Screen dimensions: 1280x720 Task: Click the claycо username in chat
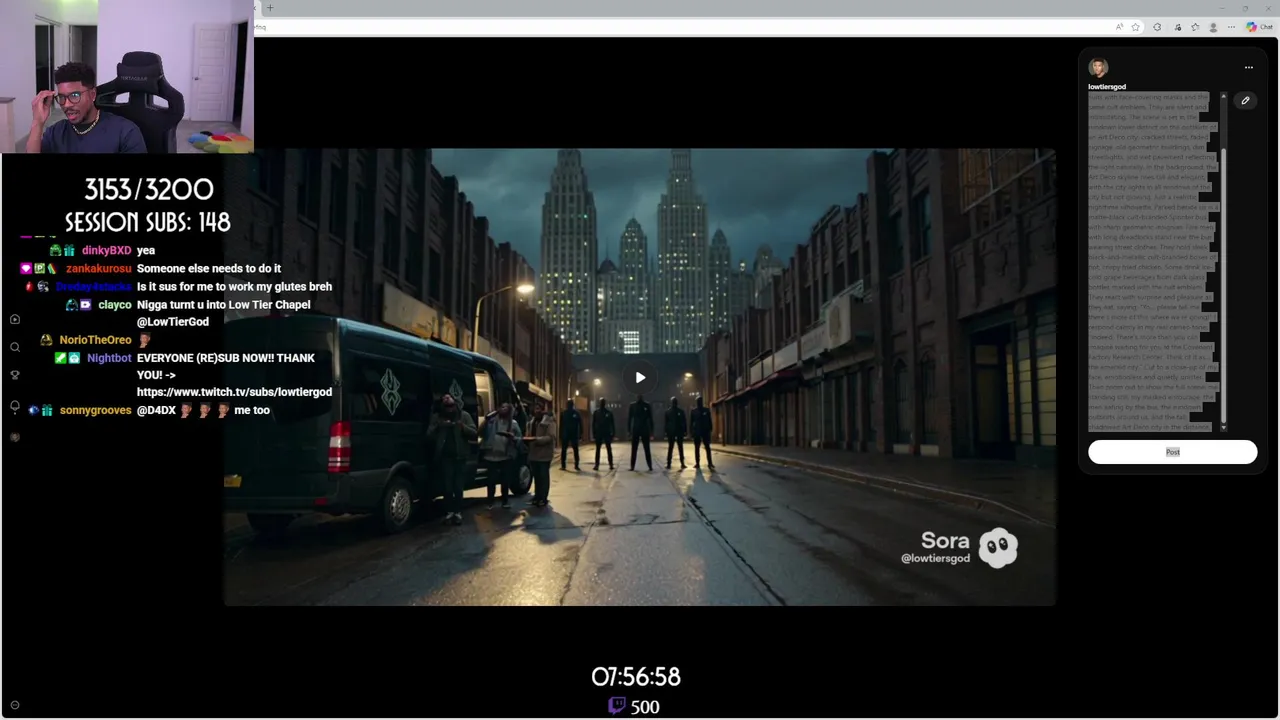(115, 305)
